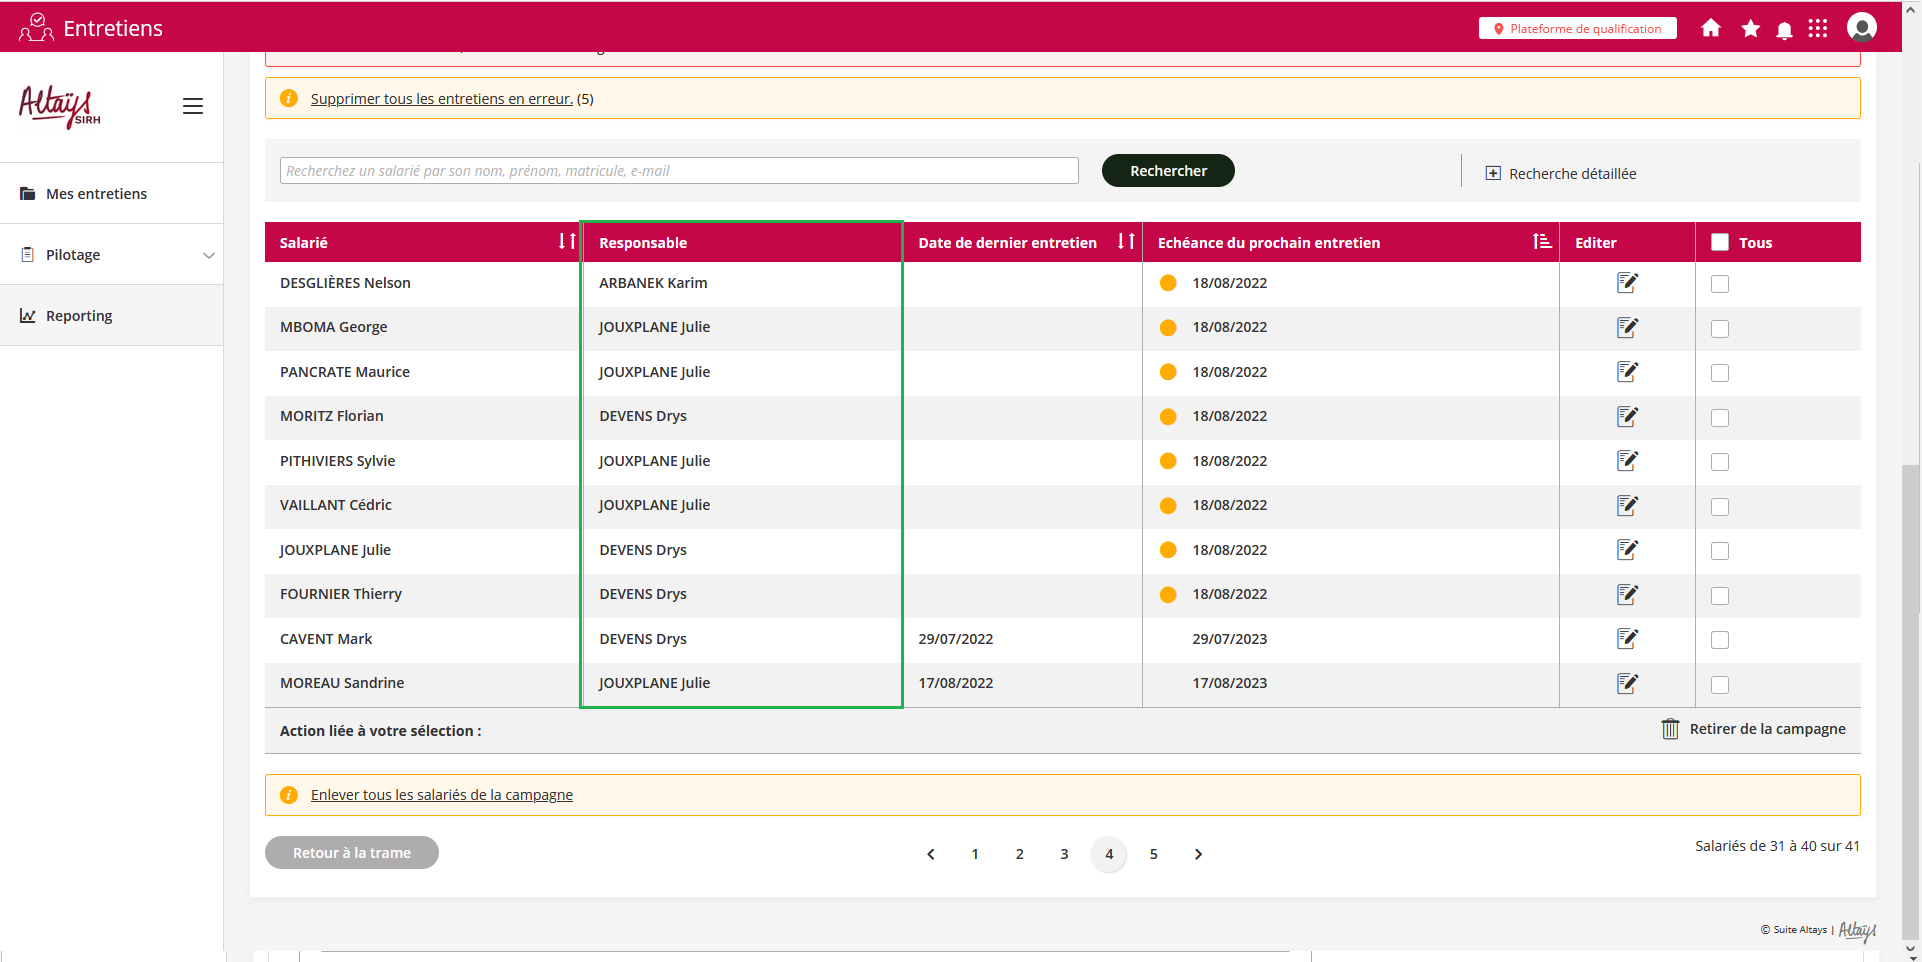Open the Reporting sidebar item
This screenshot has height=962, width=1922.
point(79,316)
